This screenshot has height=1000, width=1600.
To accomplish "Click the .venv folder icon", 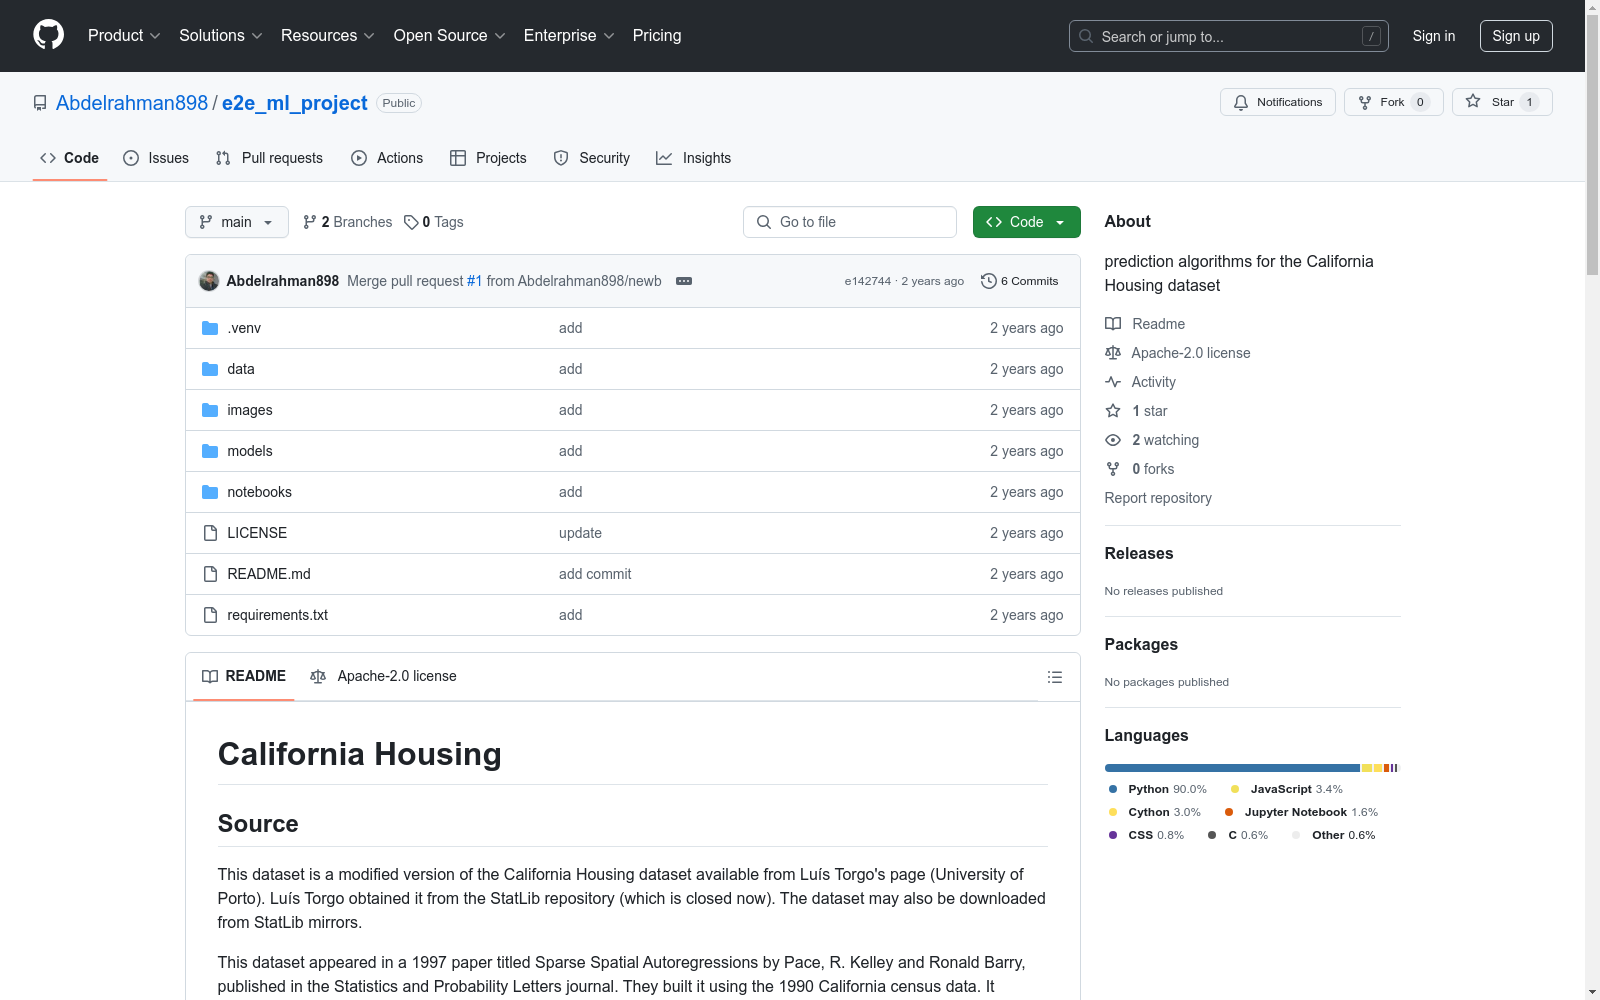I will 210,328.
